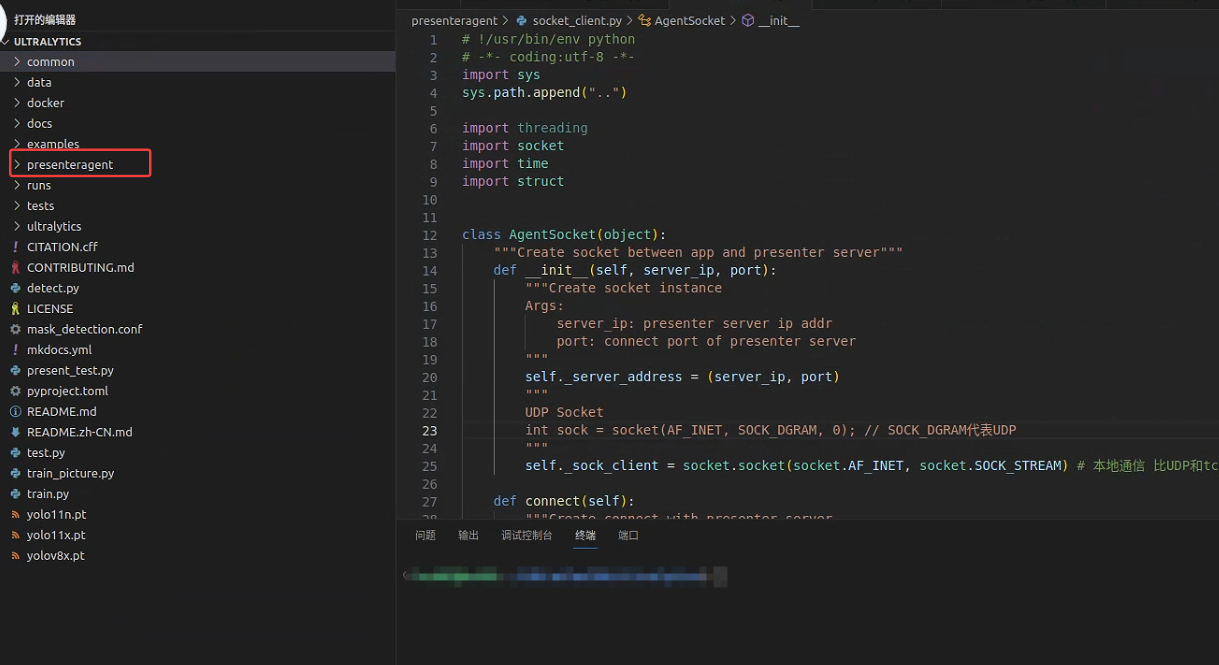Click the test.py Python icon
The image size is (1219, 665).
15,453
